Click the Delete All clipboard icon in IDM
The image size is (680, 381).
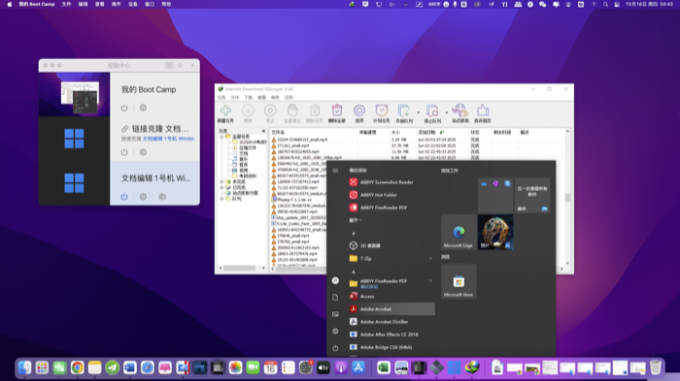[337, 111]
